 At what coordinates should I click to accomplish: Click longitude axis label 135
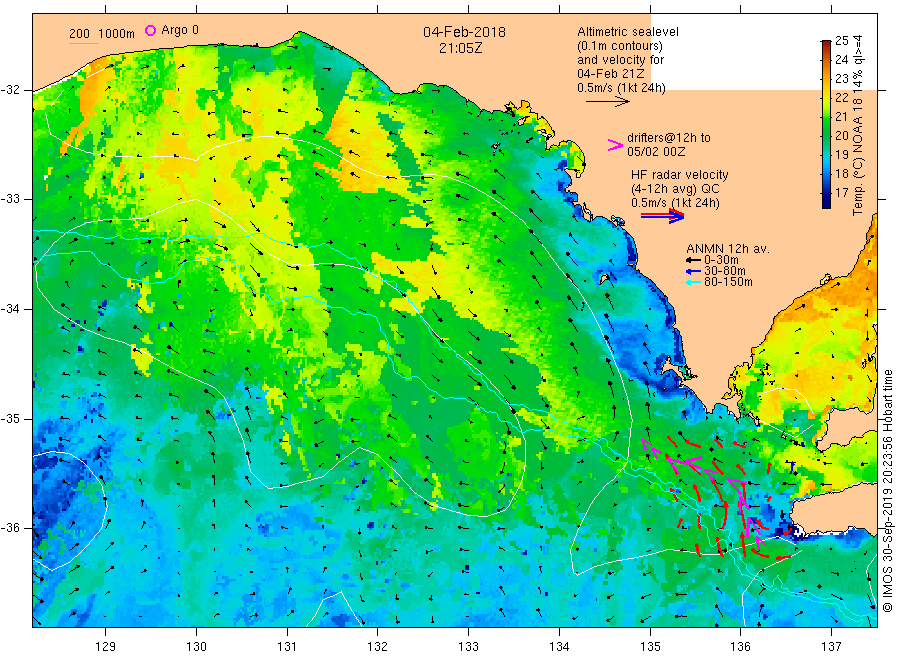coord(650,647)
